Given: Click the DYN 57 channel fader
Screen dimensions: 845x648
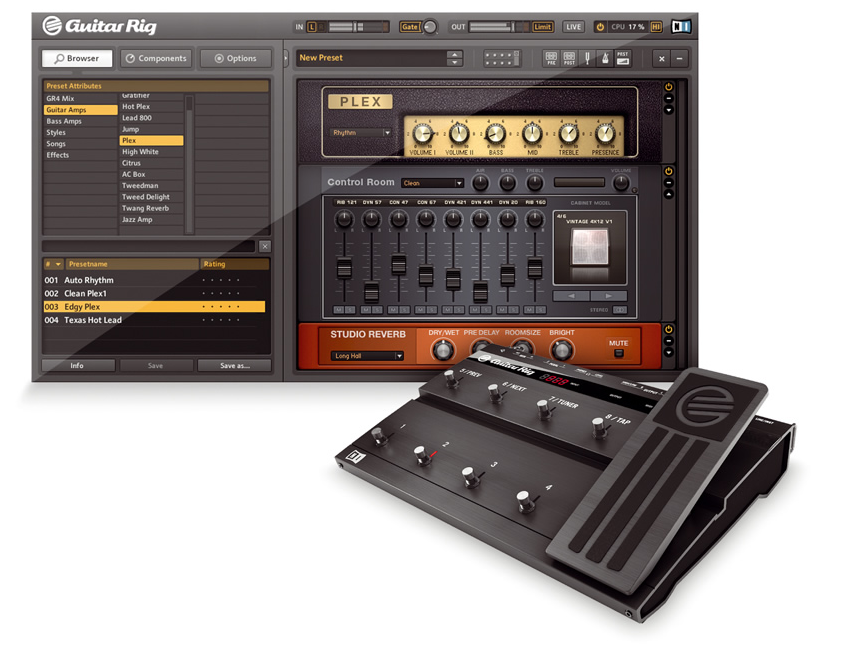Looking at the screenshot, I should (371, 292).
